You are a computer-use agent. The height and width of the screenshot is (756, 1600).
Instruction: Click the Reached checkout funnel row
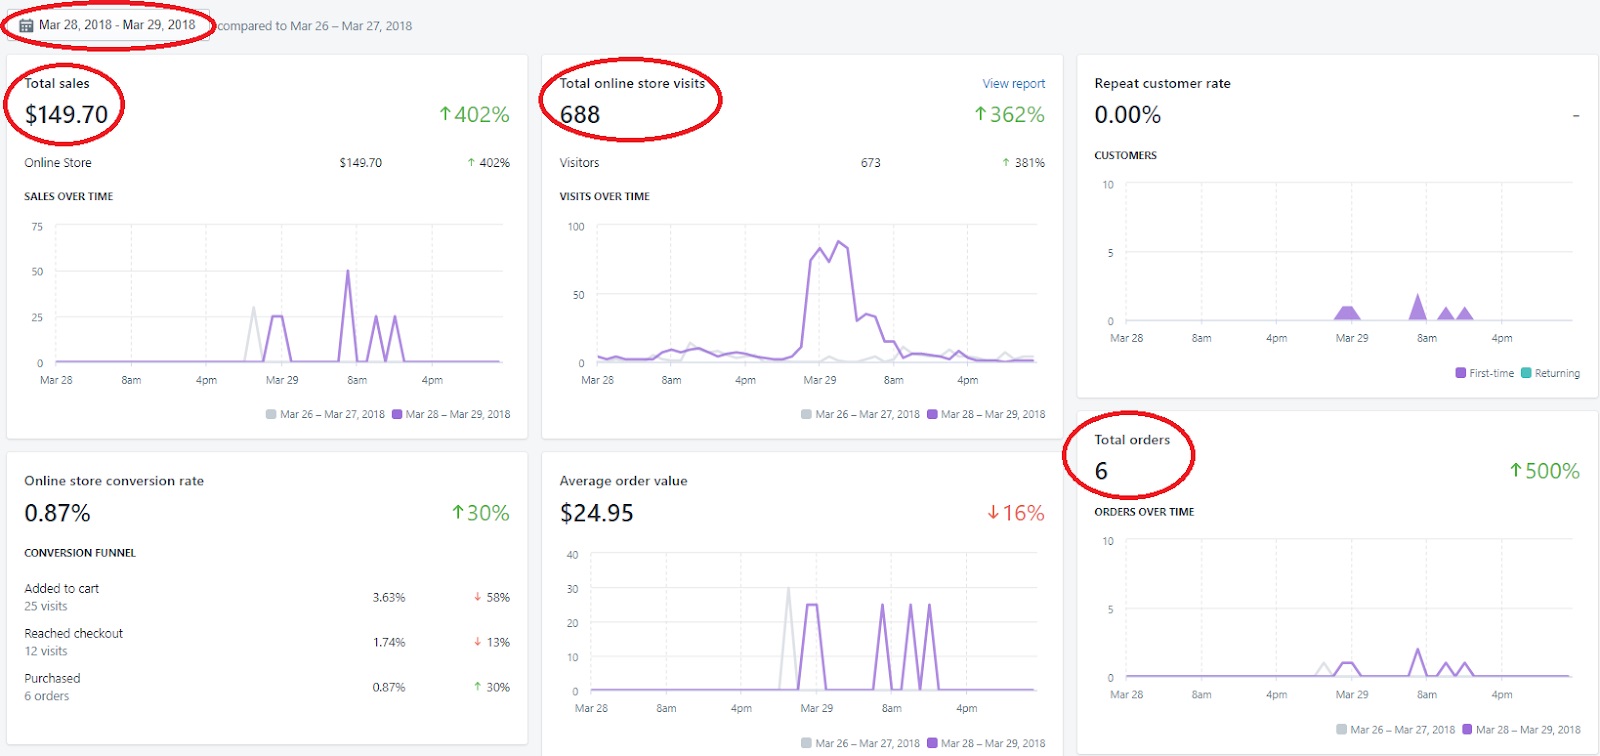(267, 642)
